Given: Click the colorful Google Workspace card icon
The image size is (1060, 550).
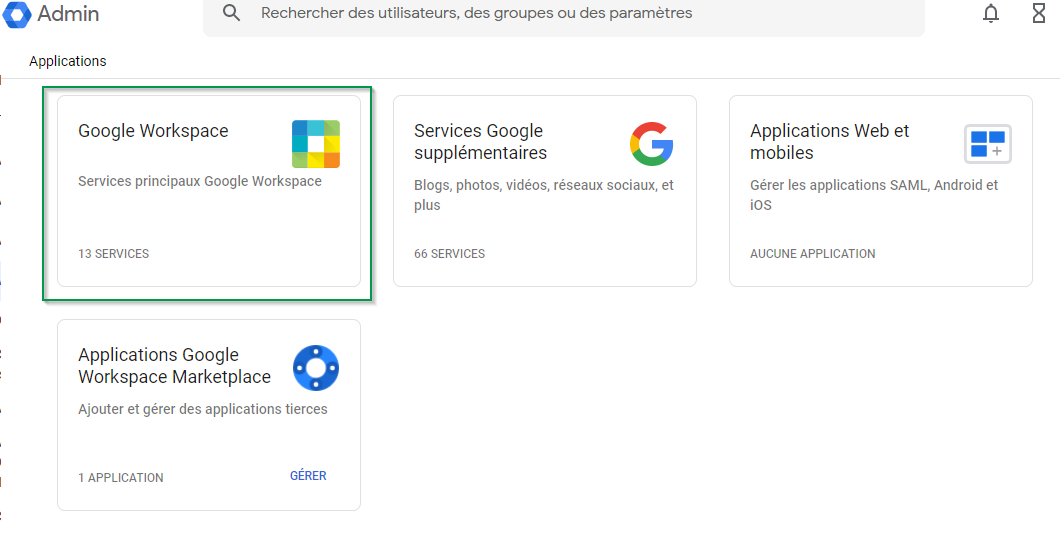Looking at the screenshot, I should 316,144.
